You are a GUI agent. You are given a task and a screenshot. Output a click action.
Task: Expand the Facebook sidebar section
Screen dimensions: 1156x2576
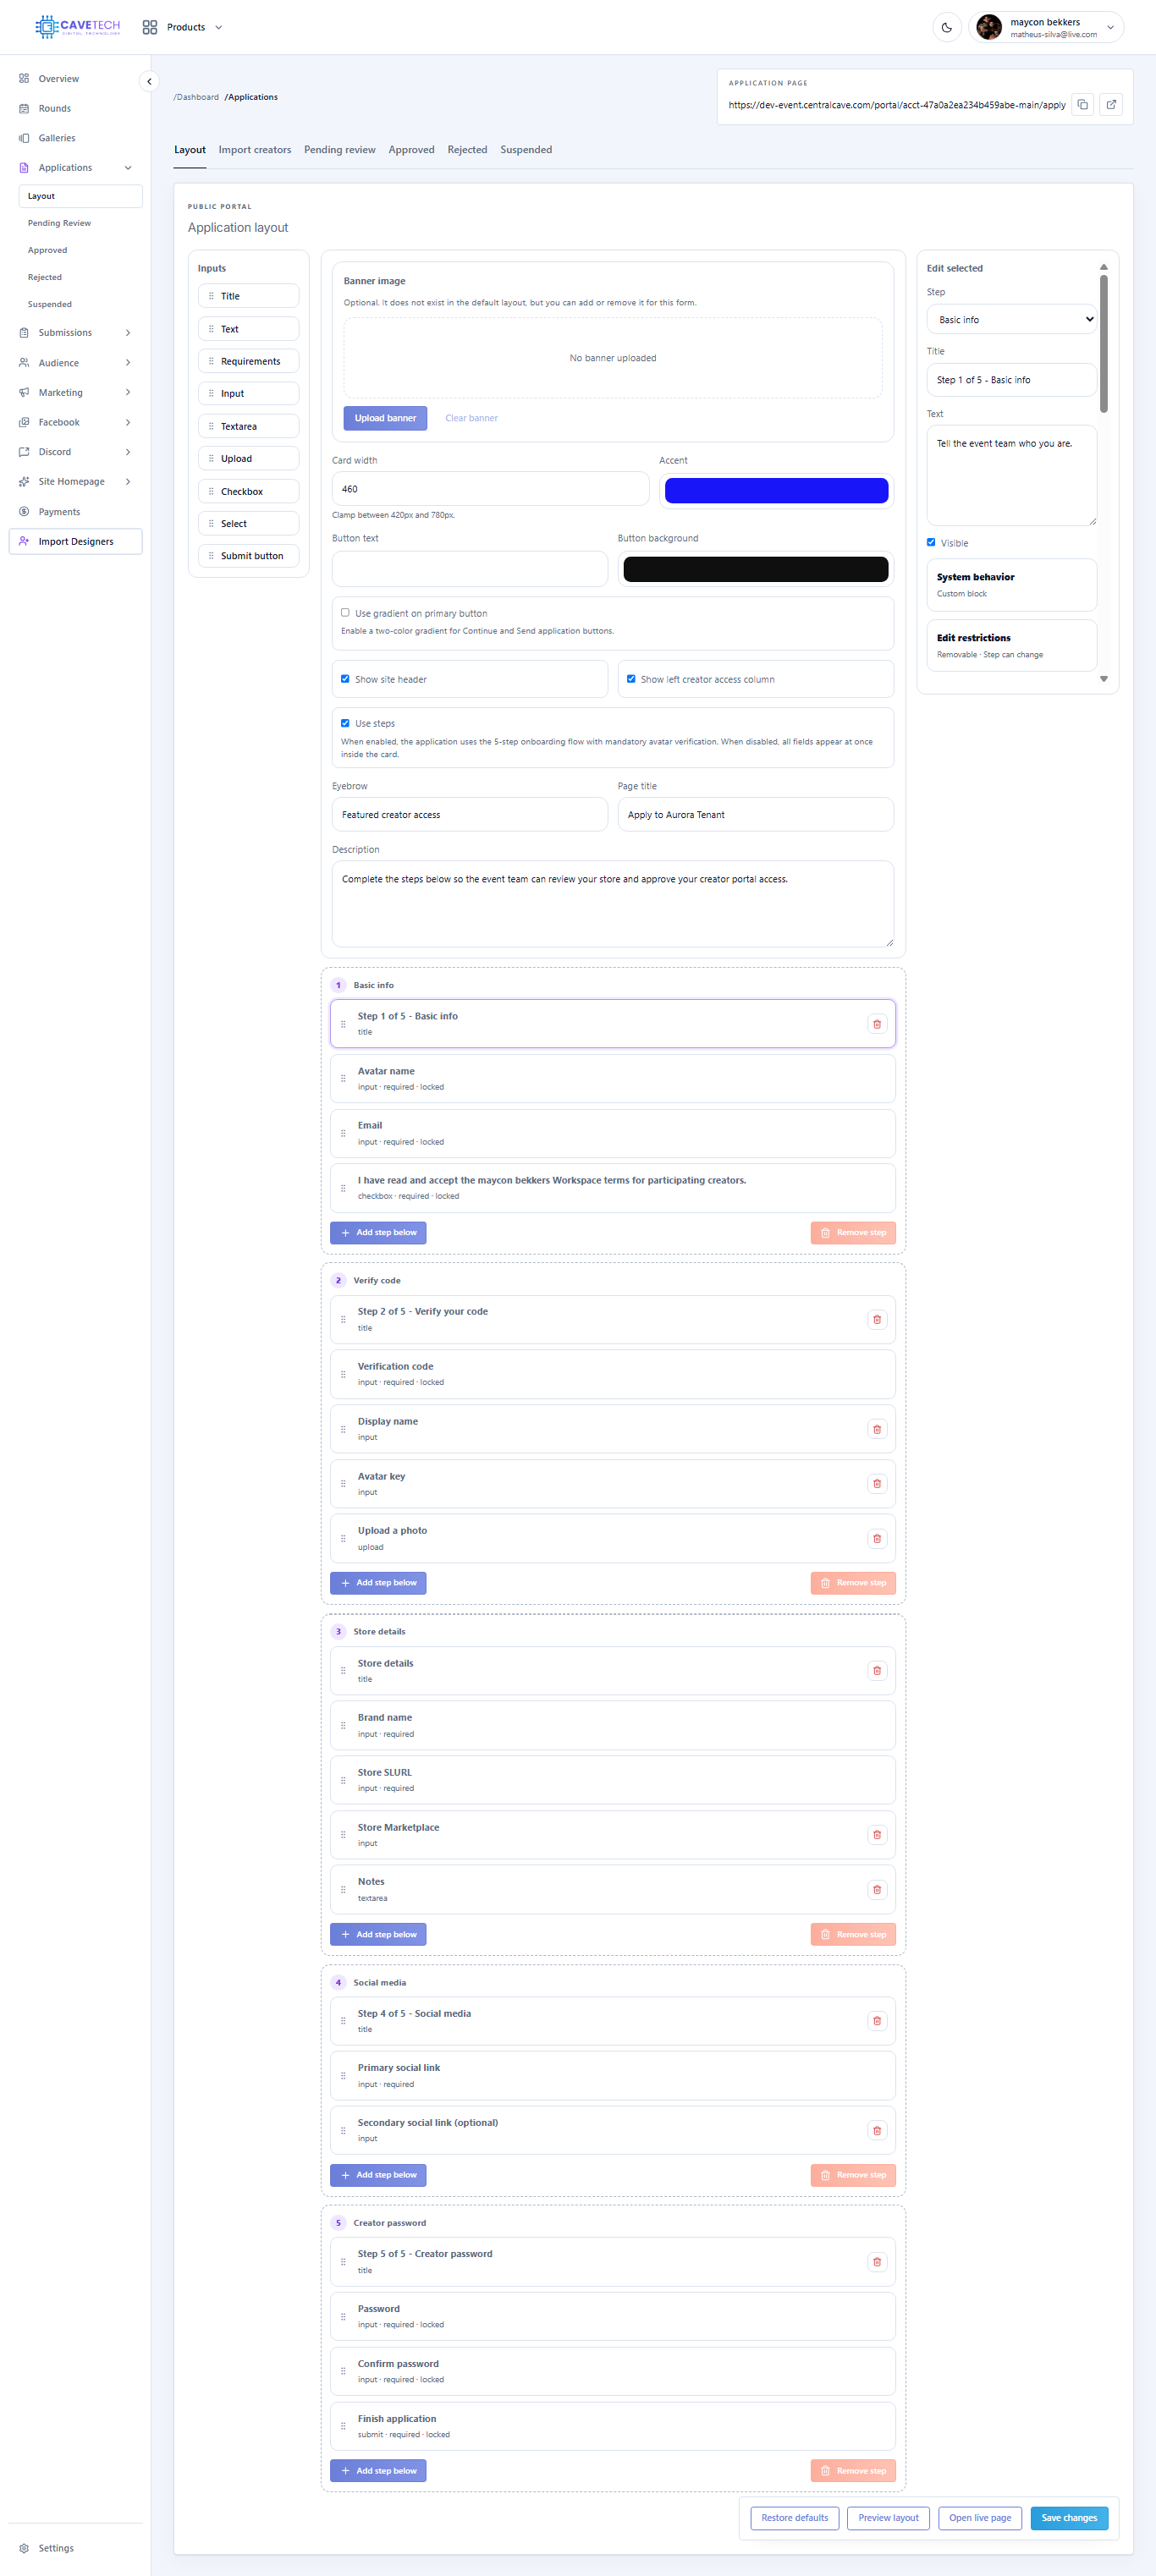[x=128, y=422]
